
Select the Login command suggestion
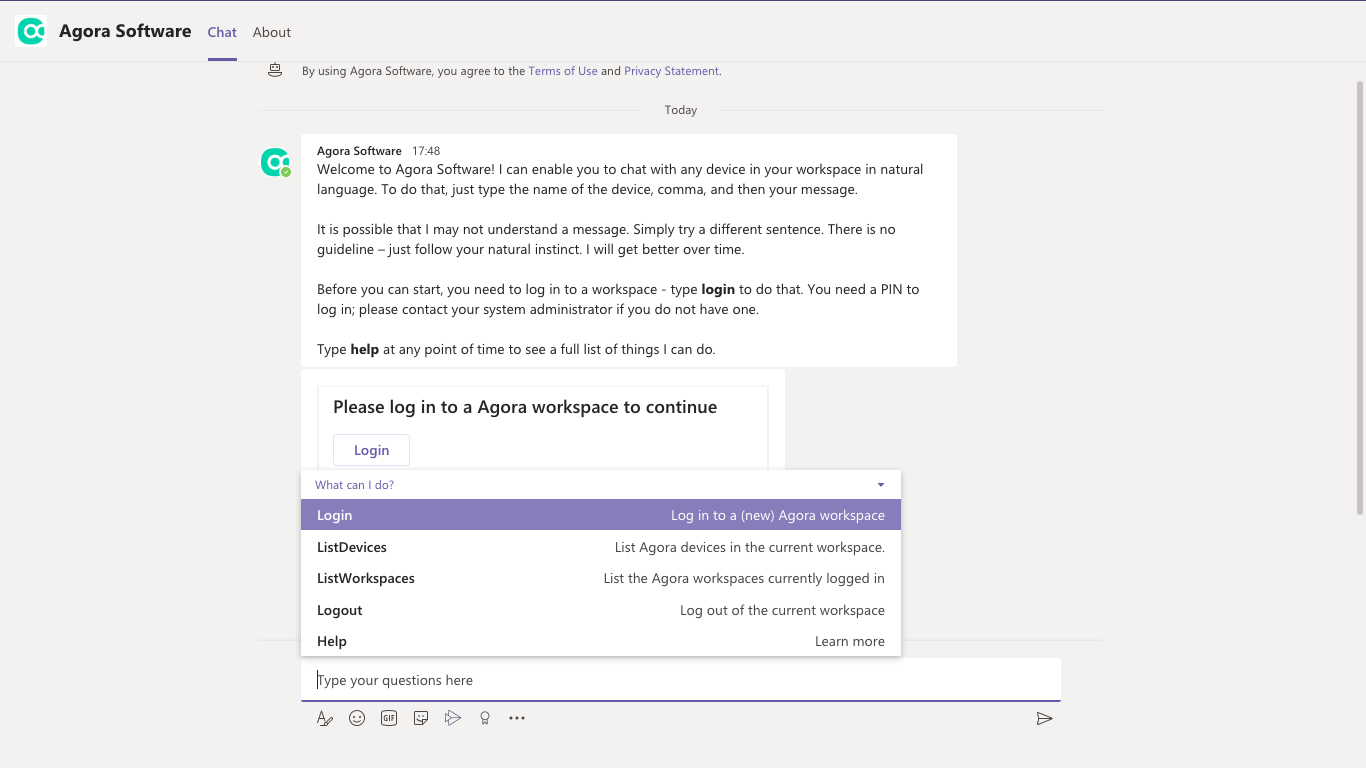coord(601,515)
